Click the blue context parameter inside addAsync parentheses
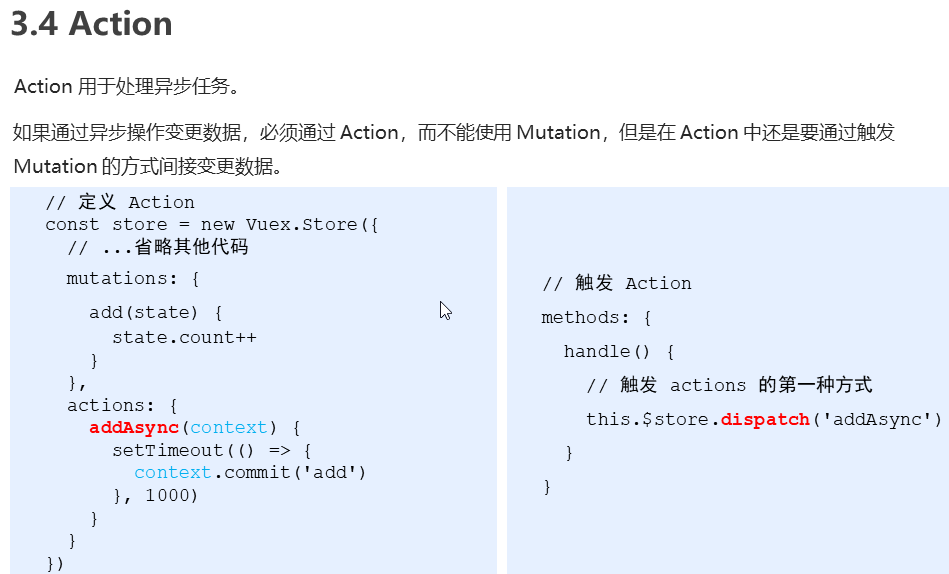Screen dimensions: 949x574 click(x=229, y=428)
